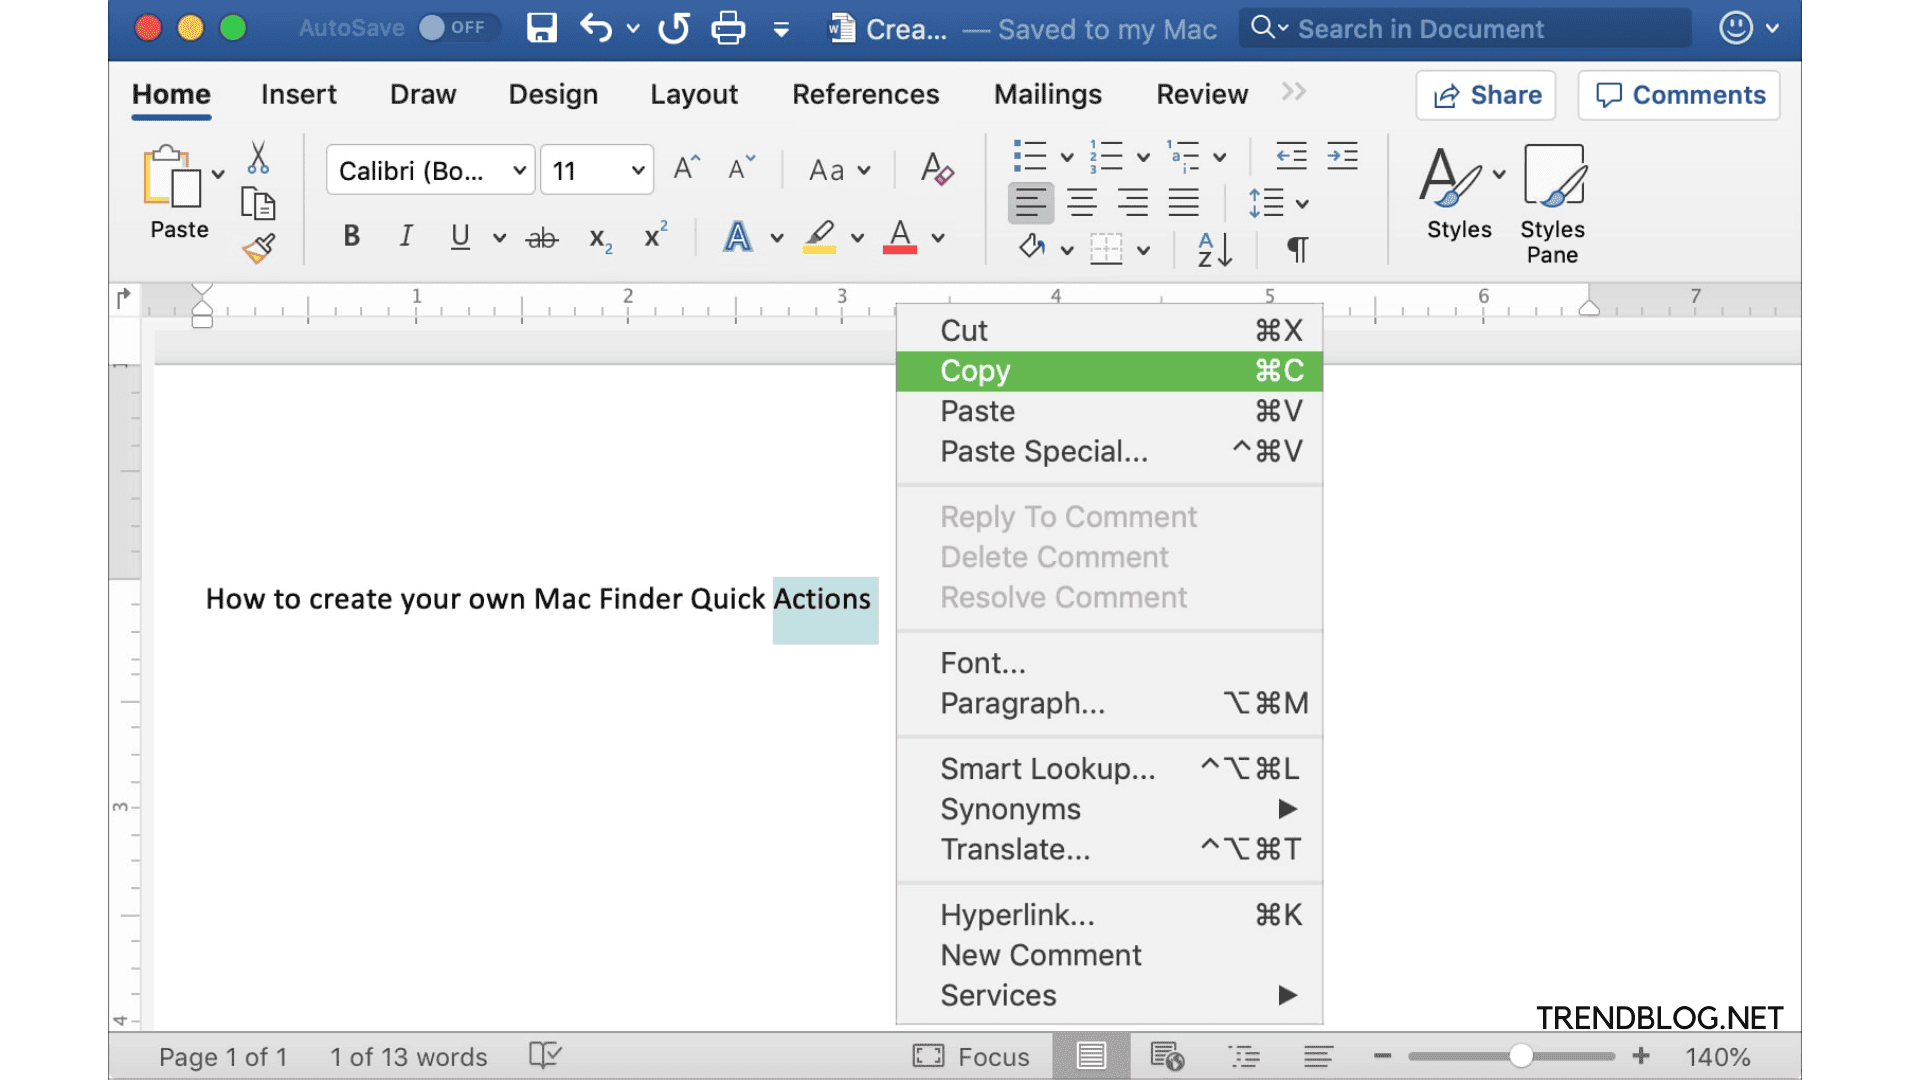Select Paste Special from the context menu

[x=1044, y=451]
